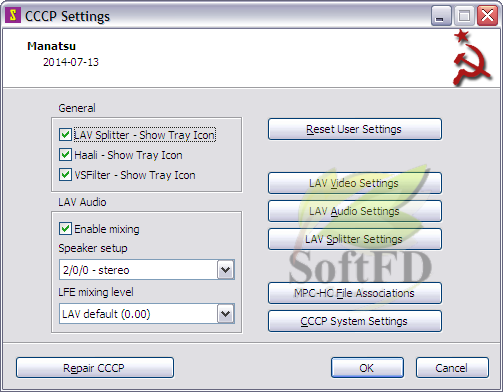Click the Manatsu version name text
Viewport: 503px width, 392px height.
51,46
